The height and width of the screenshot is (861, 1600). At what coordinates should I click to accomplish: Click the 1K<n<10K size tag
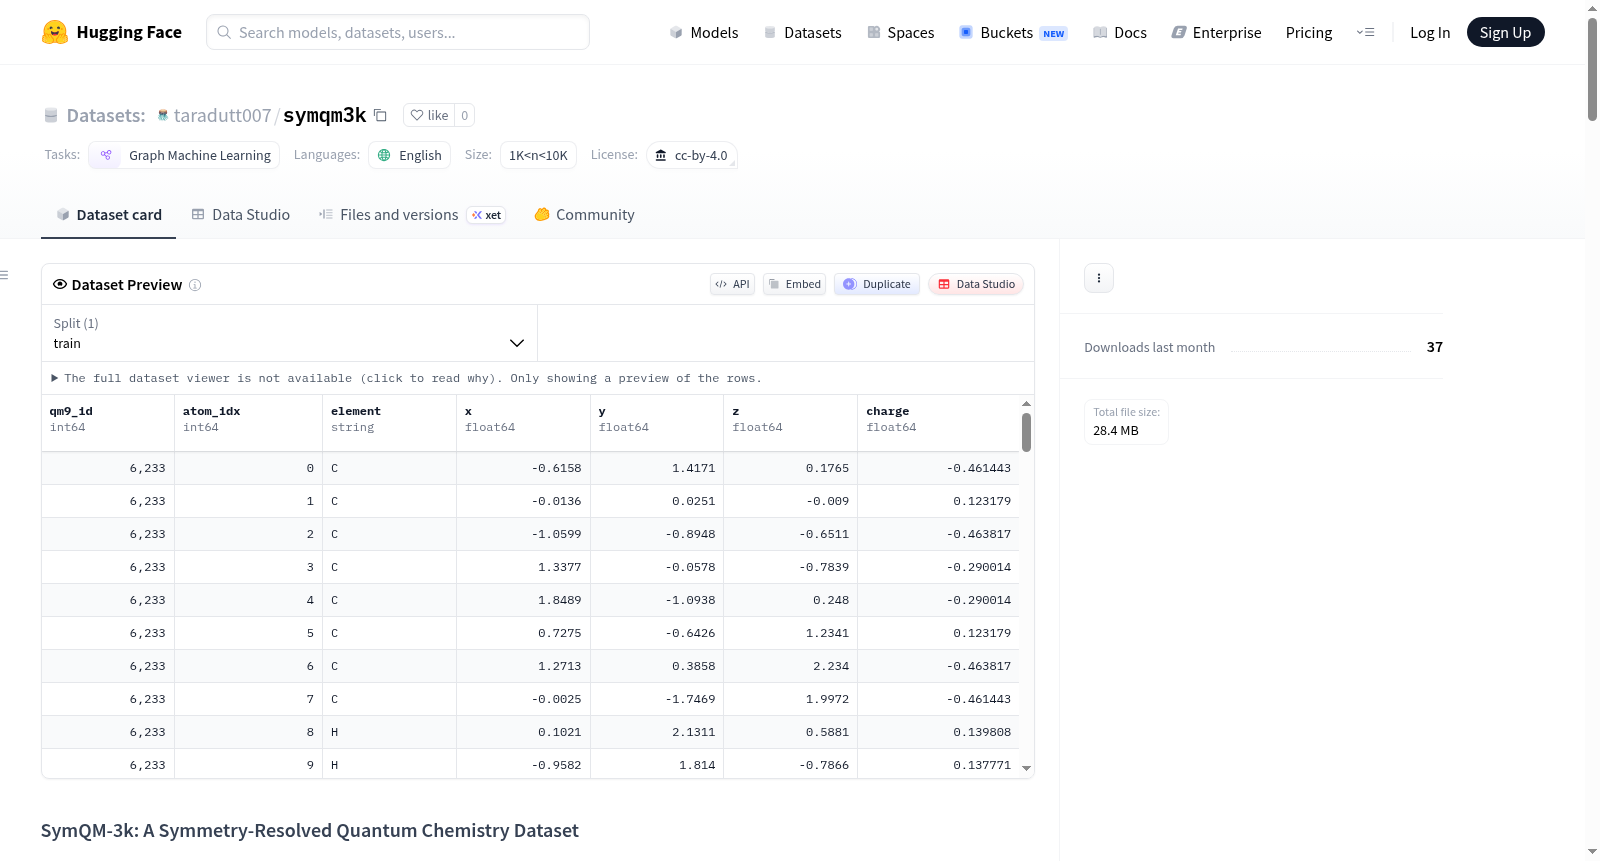(538, 155)
